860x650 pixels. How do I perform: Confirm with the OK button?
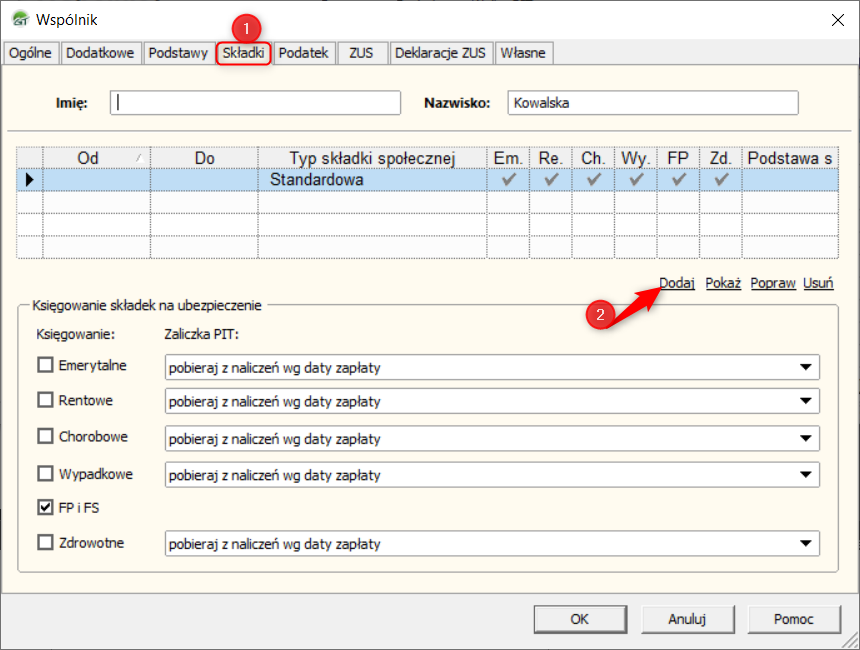(580, 619)
